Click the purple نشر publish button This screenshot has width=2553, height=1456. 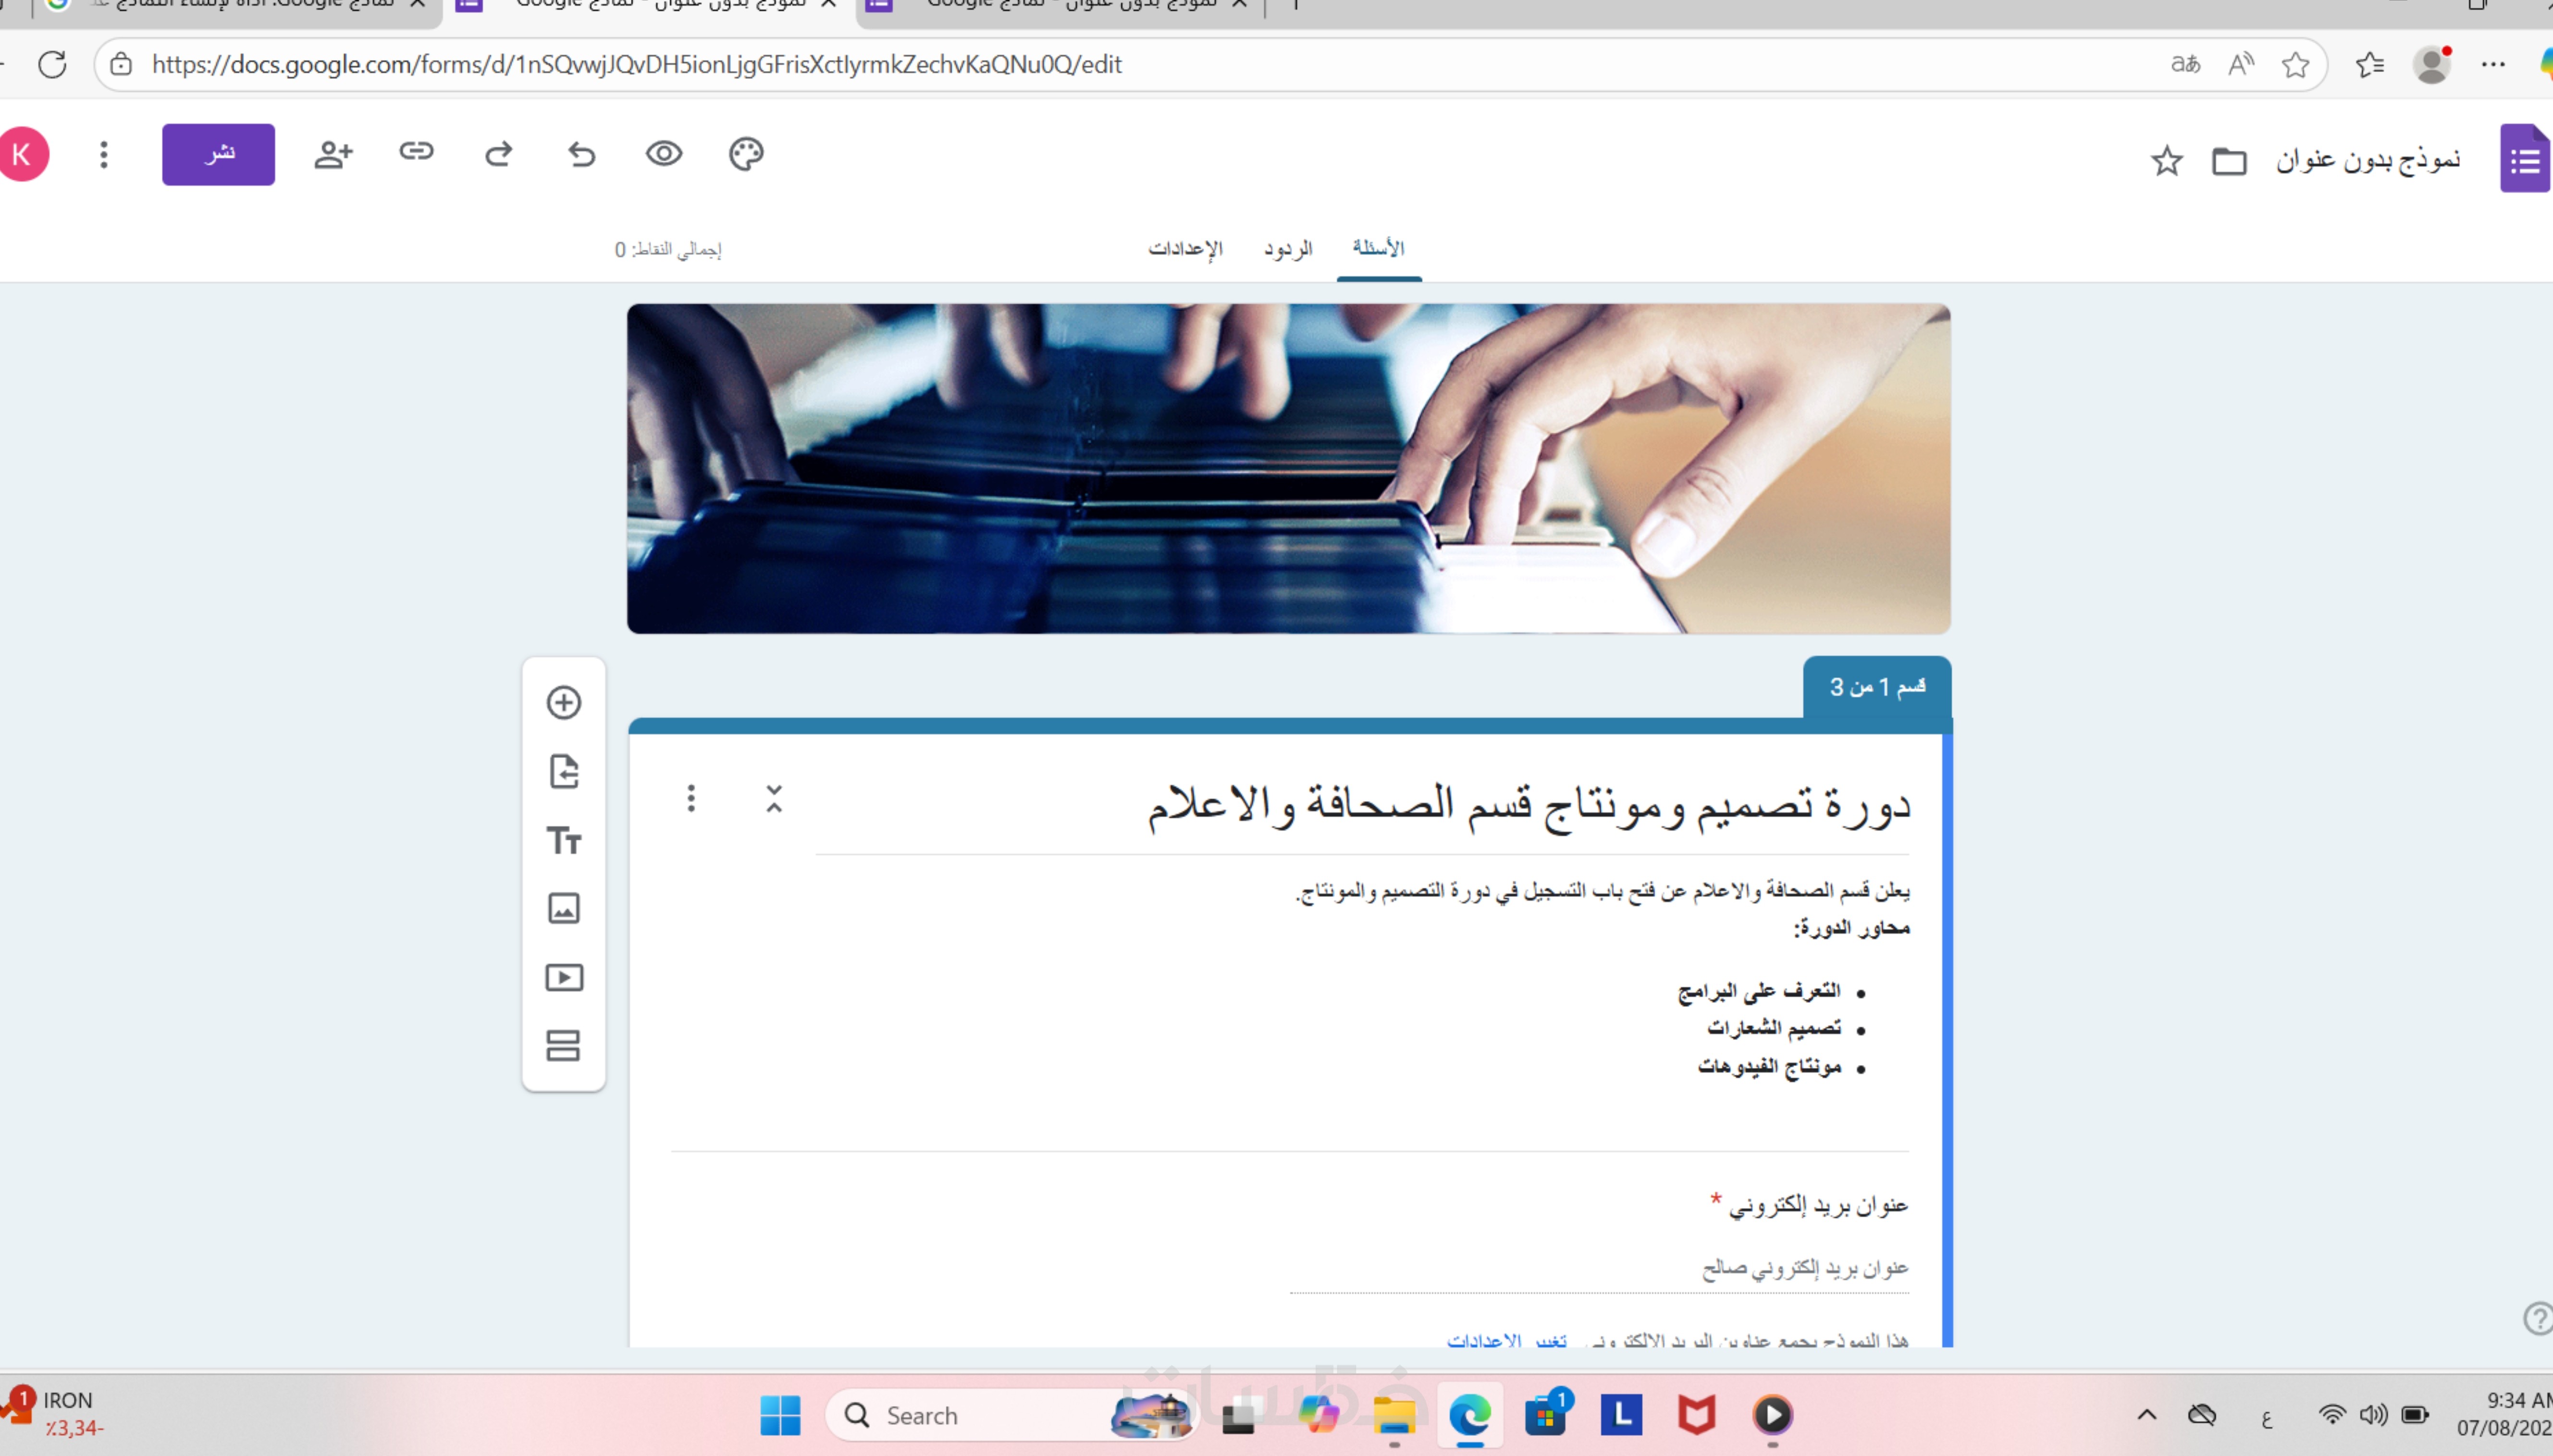tap(218, 154)
